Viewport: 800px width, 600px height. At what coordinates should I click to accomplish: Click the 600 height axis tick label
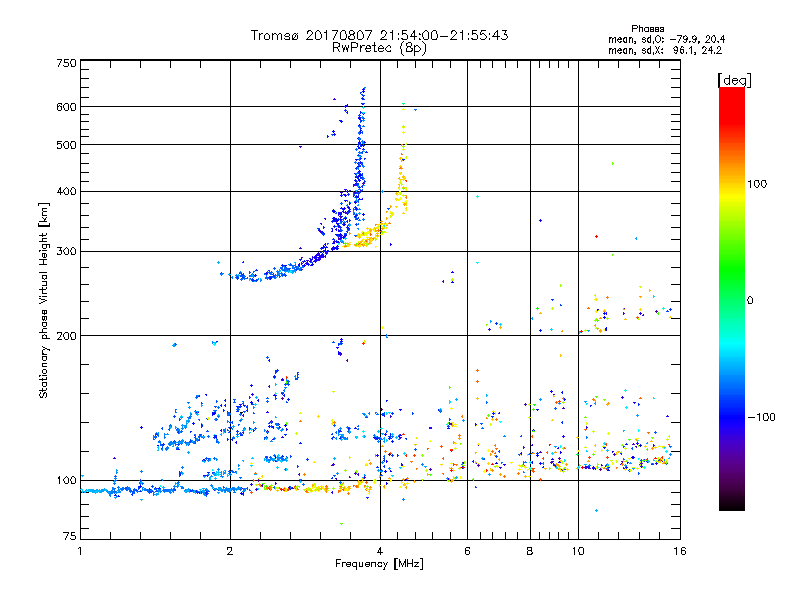66,107
